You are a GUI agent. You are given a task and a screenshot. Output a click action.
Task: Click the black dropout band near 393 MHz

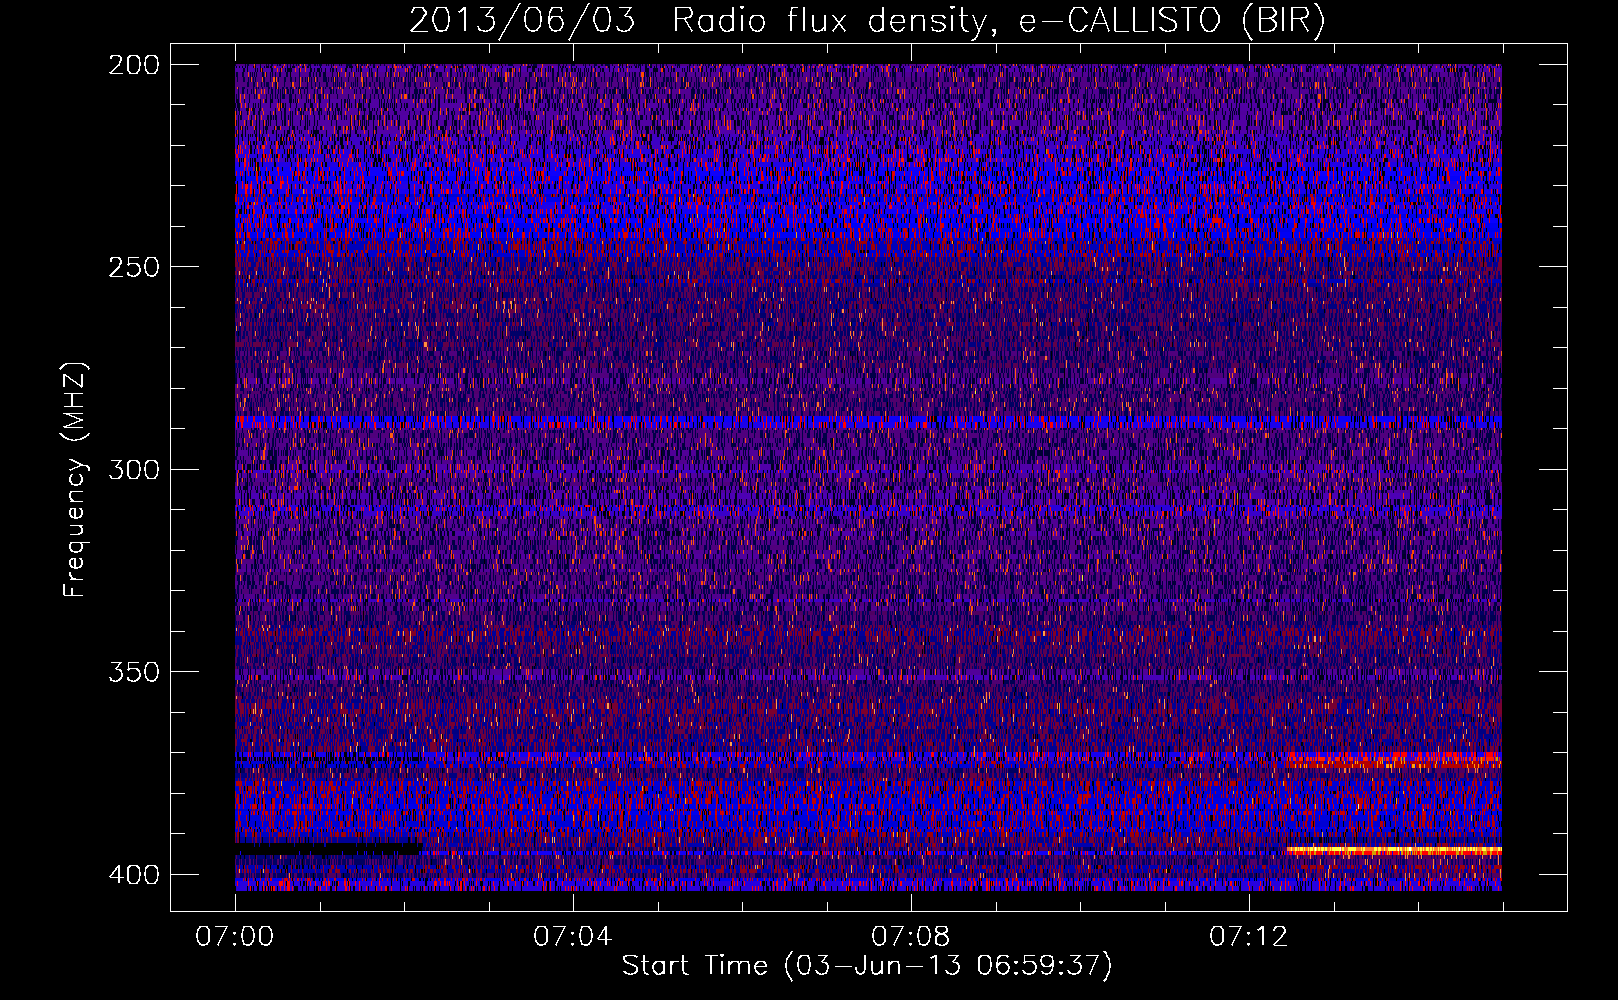[x=328, y=849]
